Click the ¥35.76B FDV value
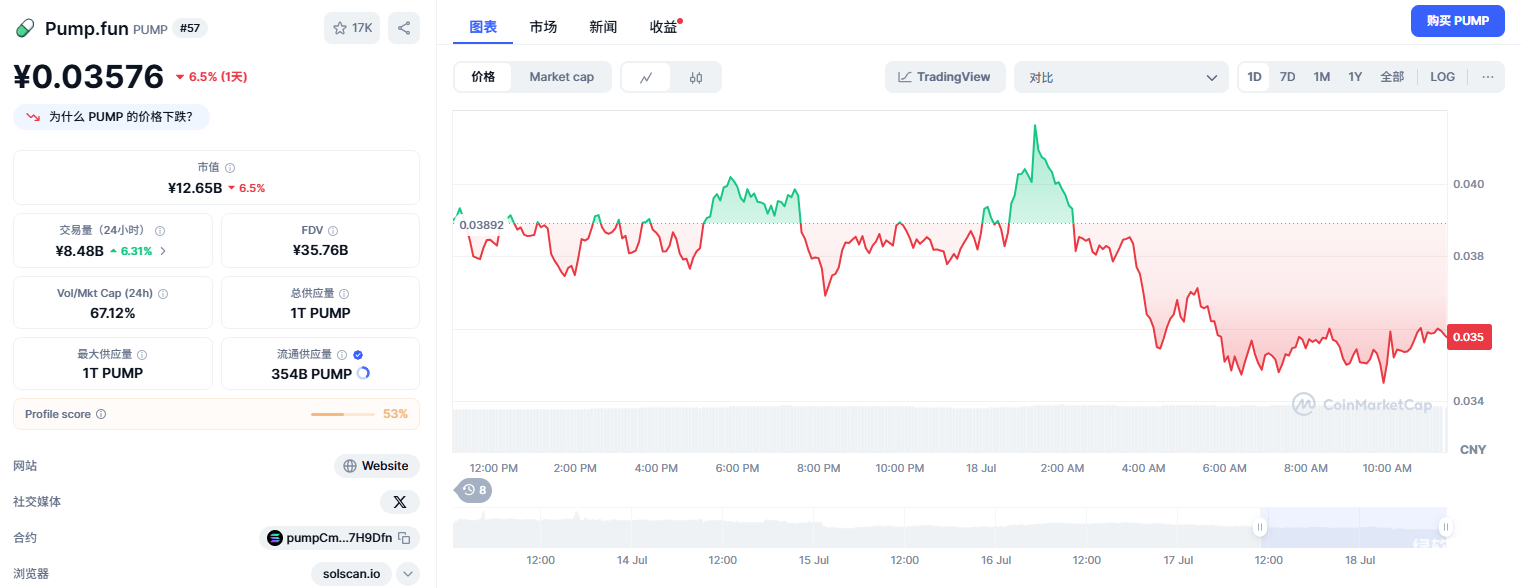Image resolution: width=1521 pixels, height=588 pixels. (x=320, y=250)
